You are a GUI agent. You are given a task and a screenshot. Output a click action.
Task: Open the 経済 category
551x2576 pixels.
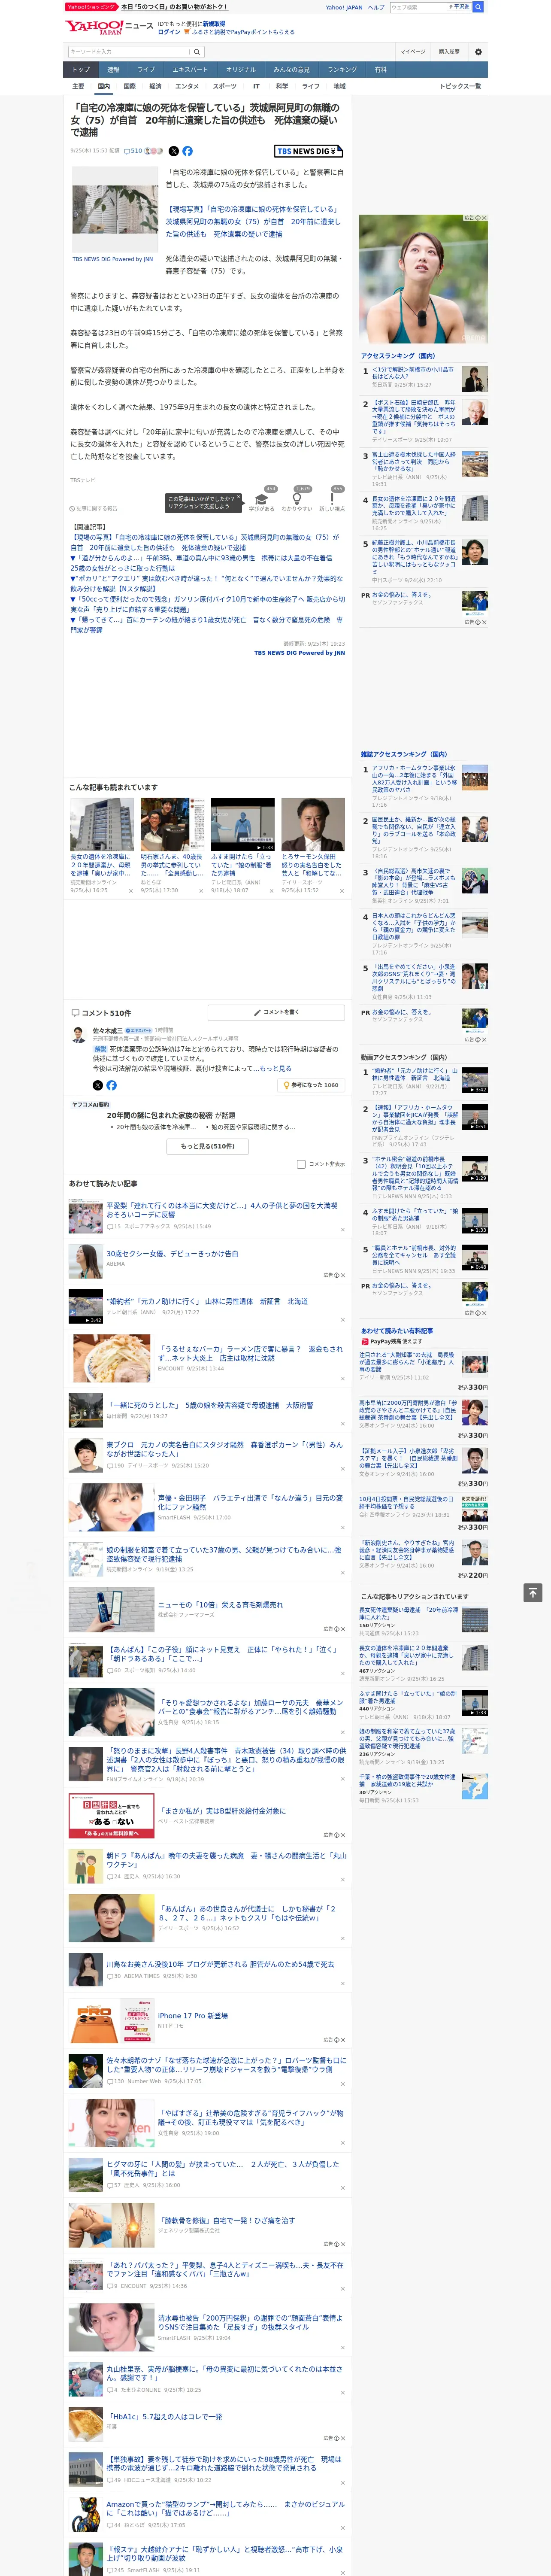[x=155, y=86]
